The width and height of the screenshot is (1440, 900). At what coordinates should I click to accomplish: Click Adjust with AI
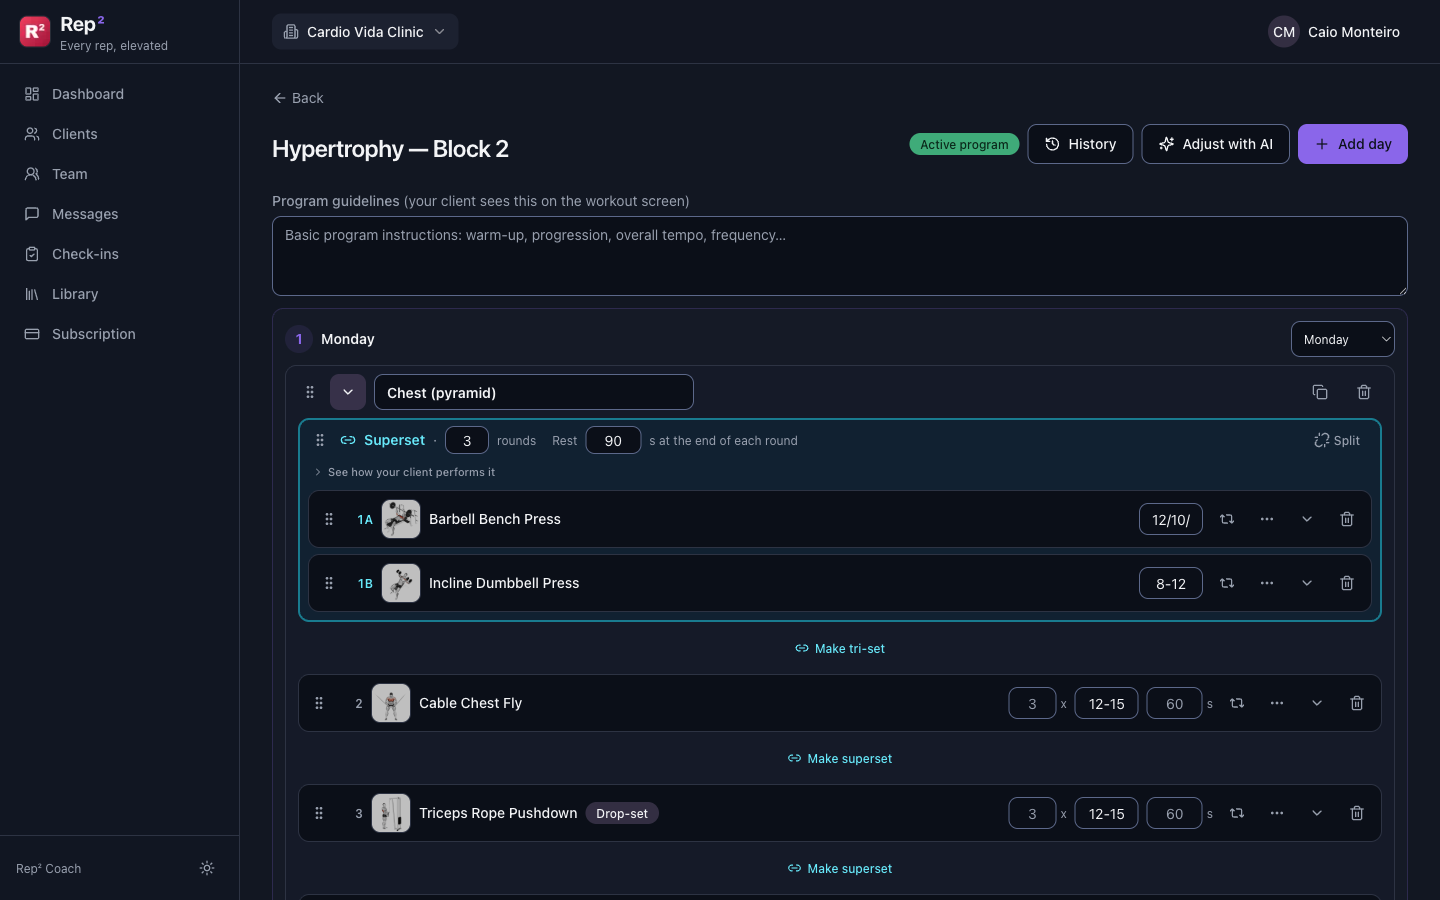click(1215, 144)
